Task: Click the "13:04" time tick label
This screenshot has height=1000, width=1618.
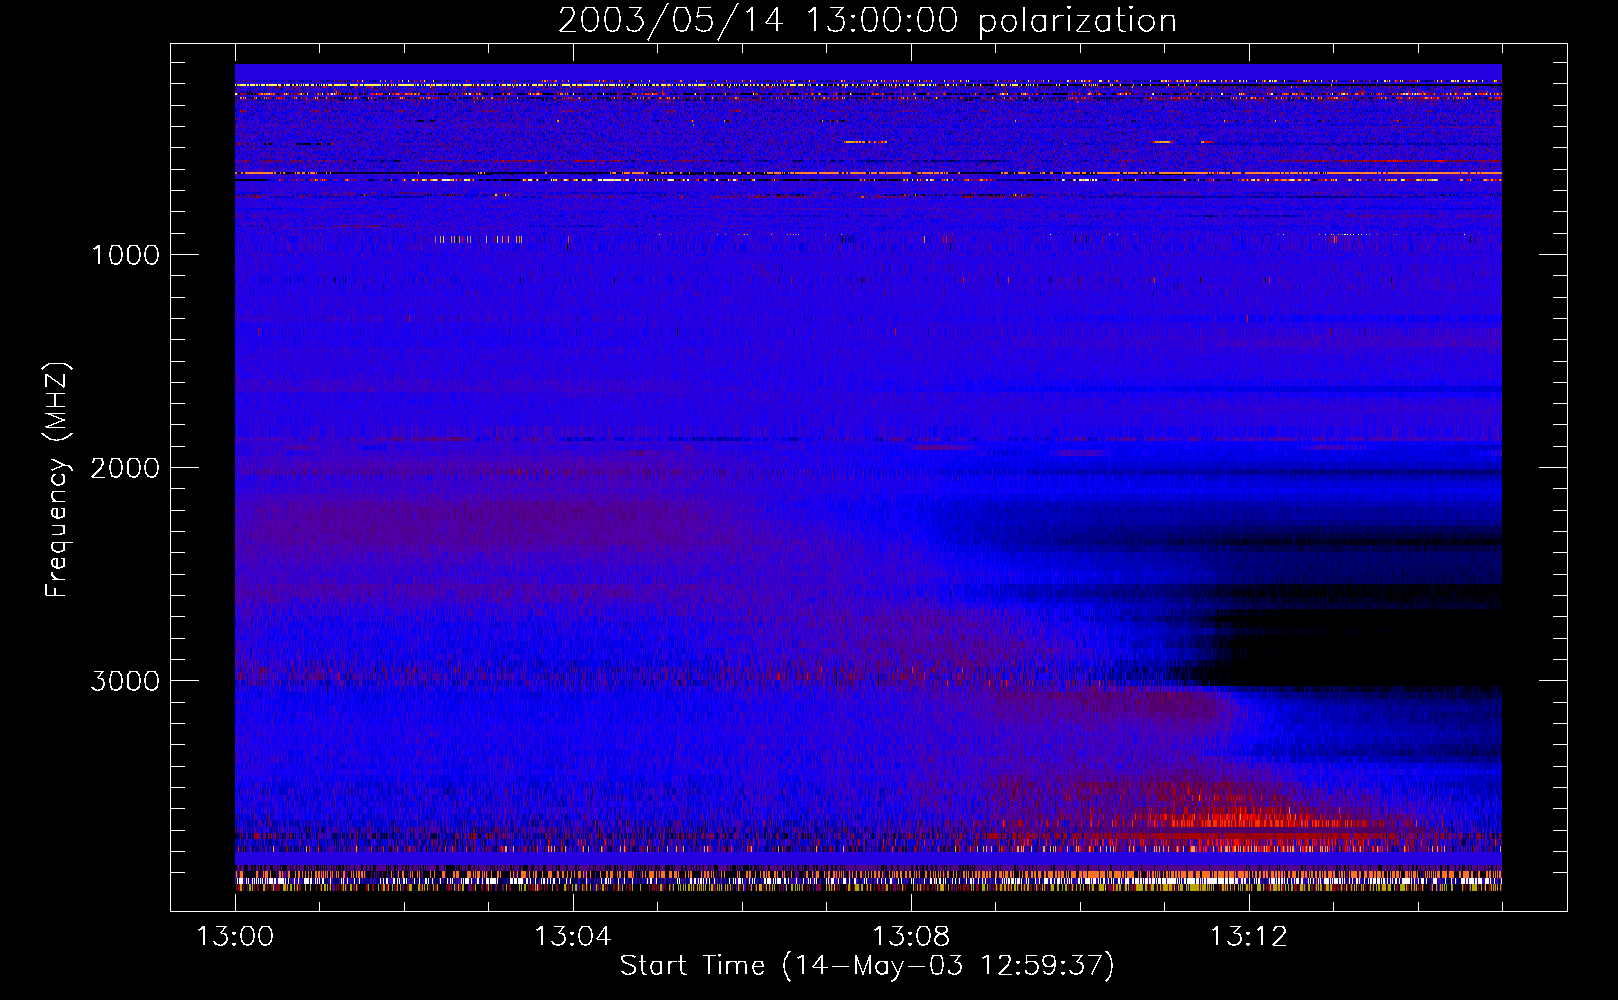Action: coord(572,937)
